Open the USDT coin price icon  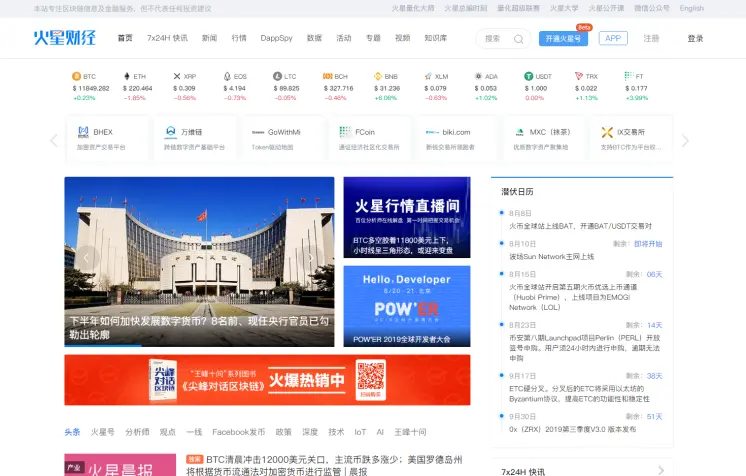[529, 76]
